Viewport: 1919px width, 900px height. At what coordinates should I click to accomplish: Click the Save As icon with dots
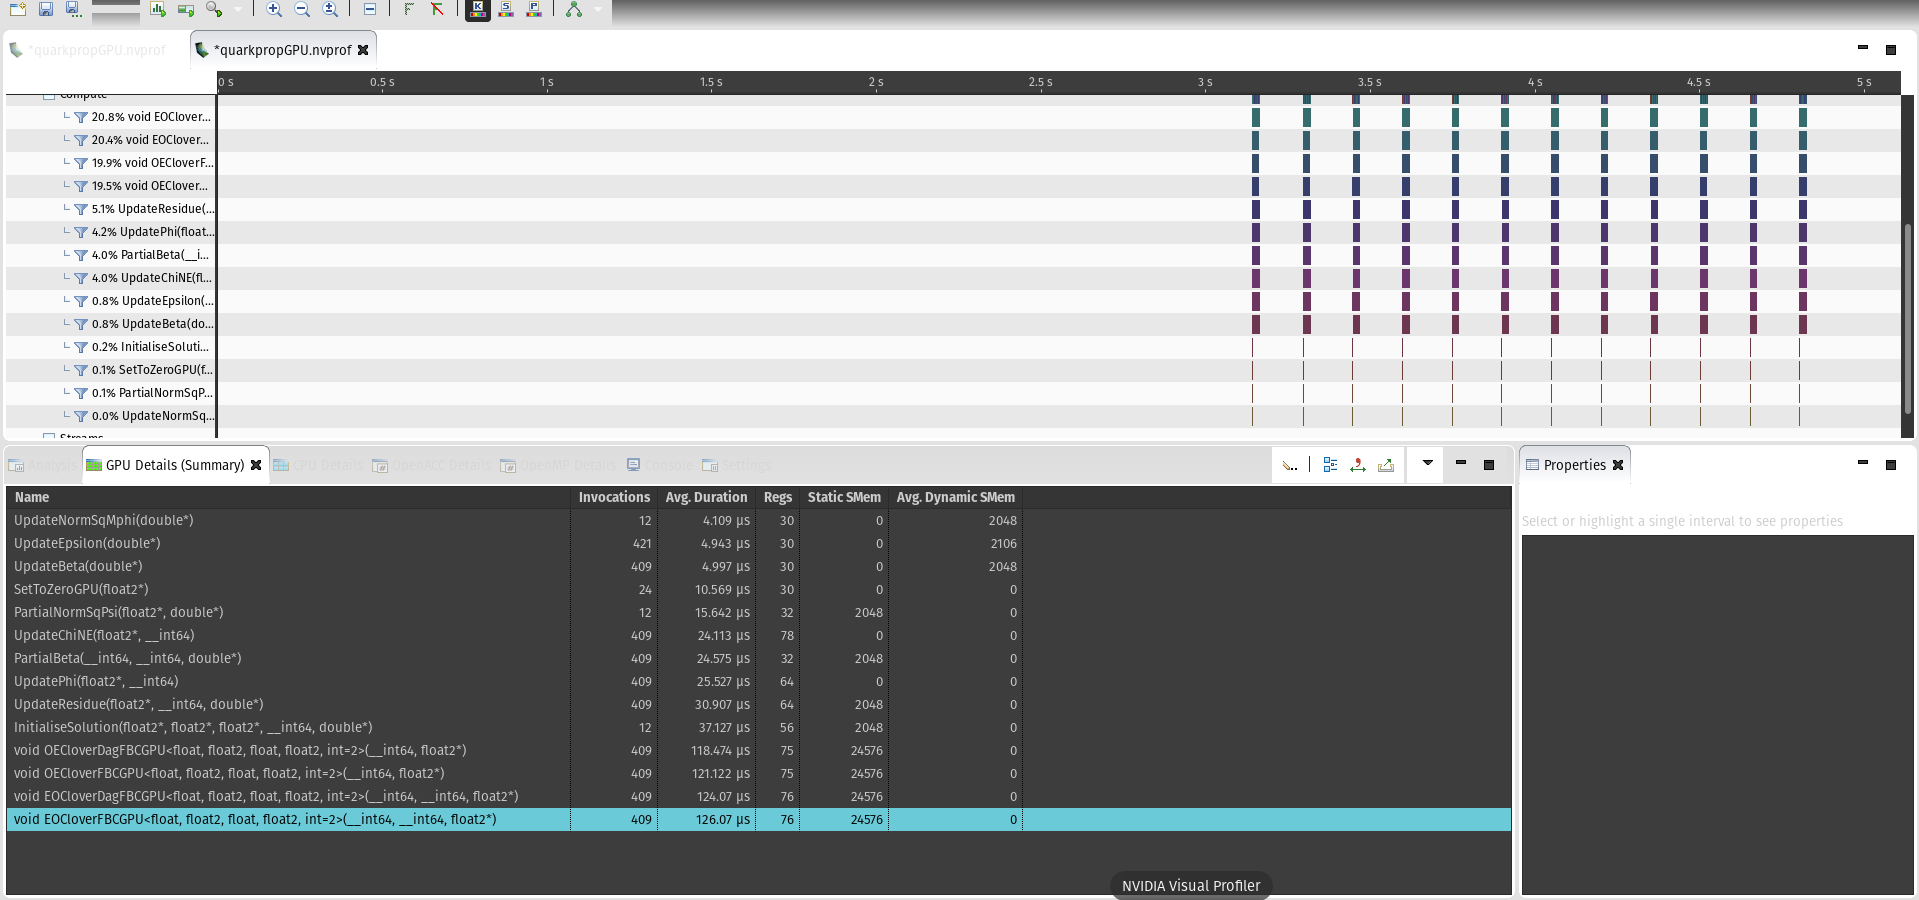73,9
